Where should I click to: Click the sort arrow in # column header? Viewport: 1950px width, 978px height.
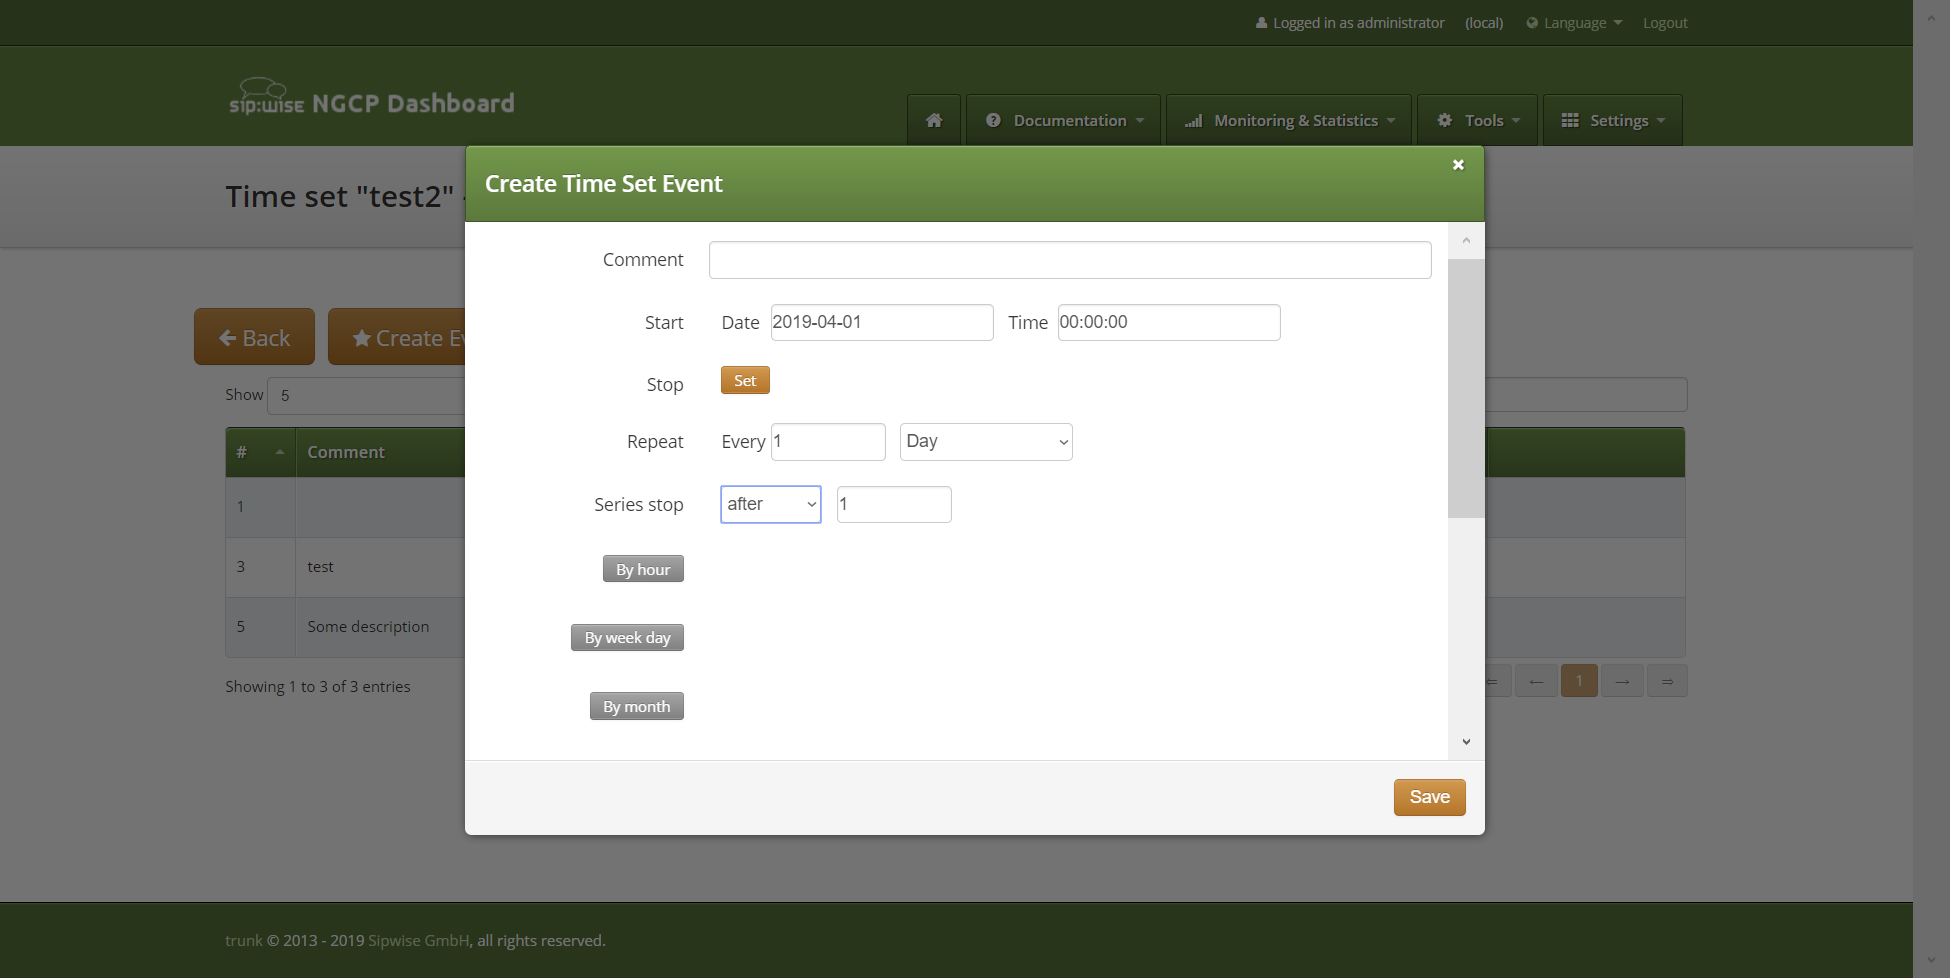tap(280, 452)
